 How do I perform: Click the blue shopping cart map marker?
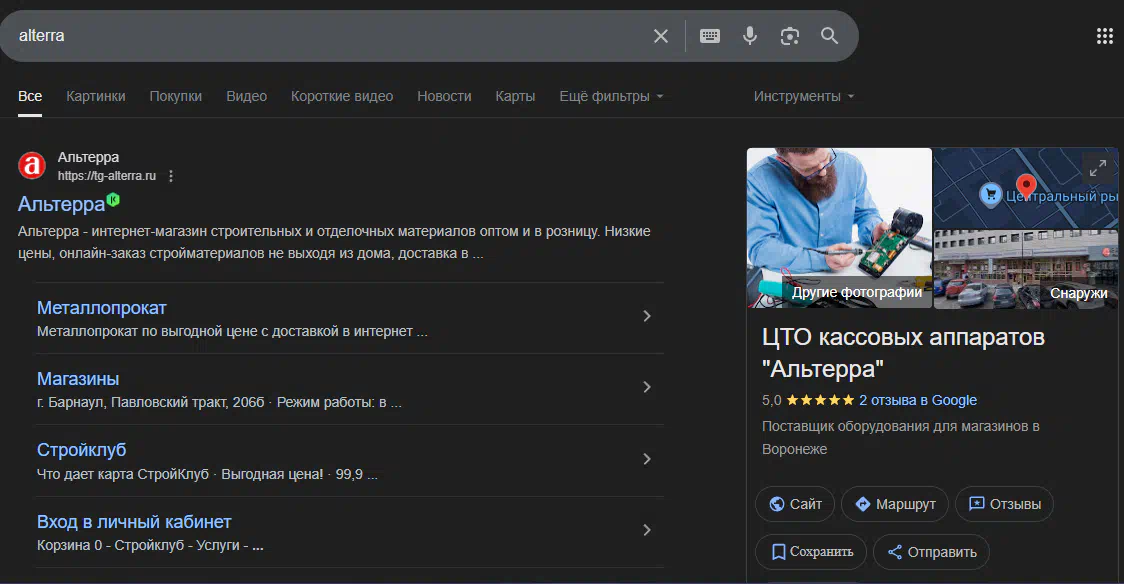991,194
